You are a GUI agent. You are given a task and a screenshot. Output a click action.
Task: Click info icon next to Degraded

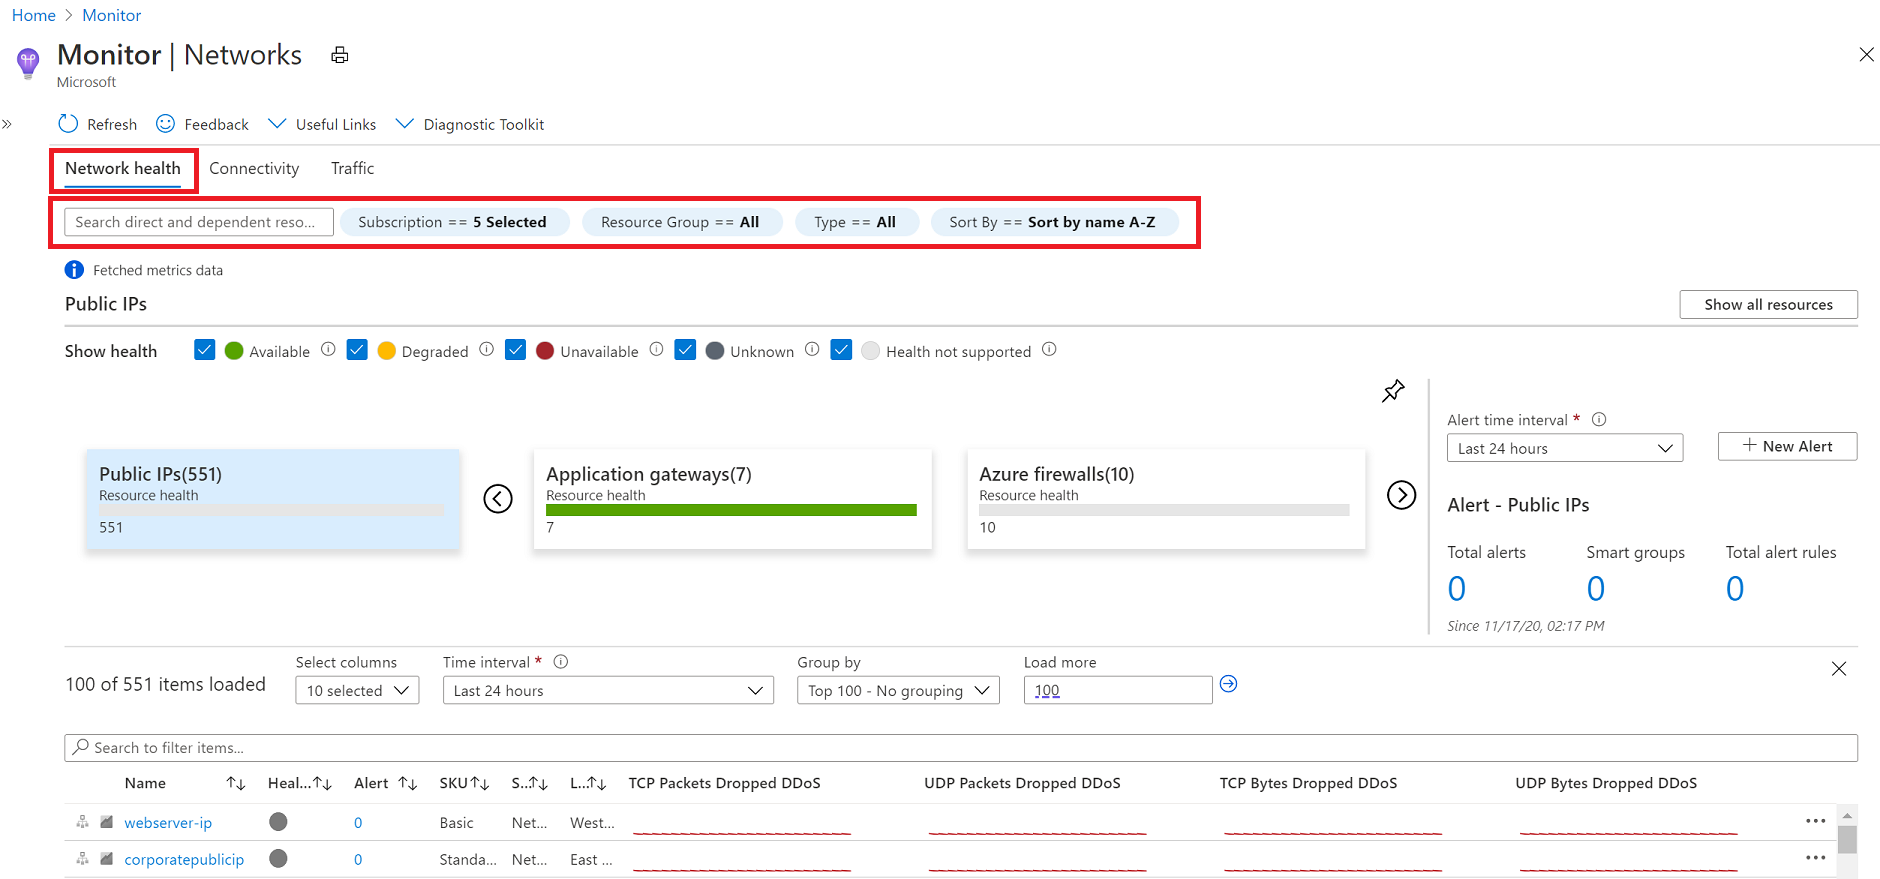[x=487, y=350]
